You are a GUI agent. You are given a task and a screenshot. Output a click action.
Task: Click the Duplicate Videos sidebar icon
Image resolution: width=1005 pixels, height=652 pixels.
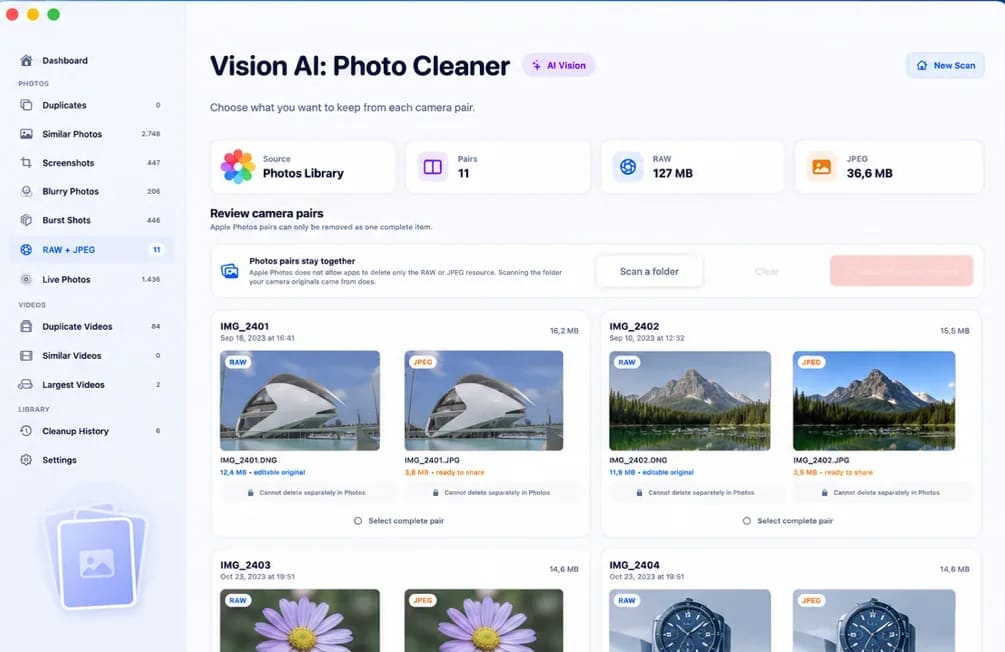[x=26, y=326]
